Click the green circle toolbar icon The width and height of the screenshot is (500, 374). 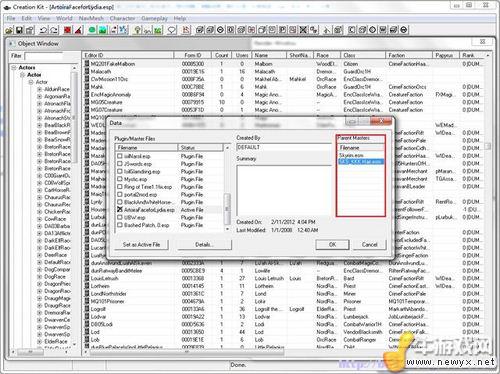(x=92, y=30)
